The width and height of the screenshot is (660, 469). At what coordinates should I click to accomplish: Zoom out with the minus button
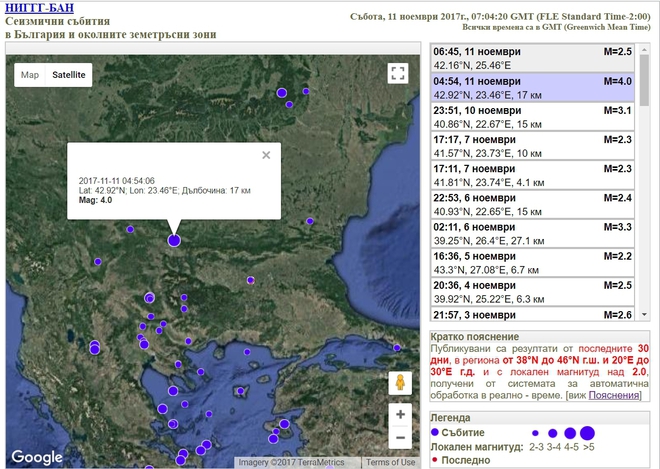click(x=400, y=438)
